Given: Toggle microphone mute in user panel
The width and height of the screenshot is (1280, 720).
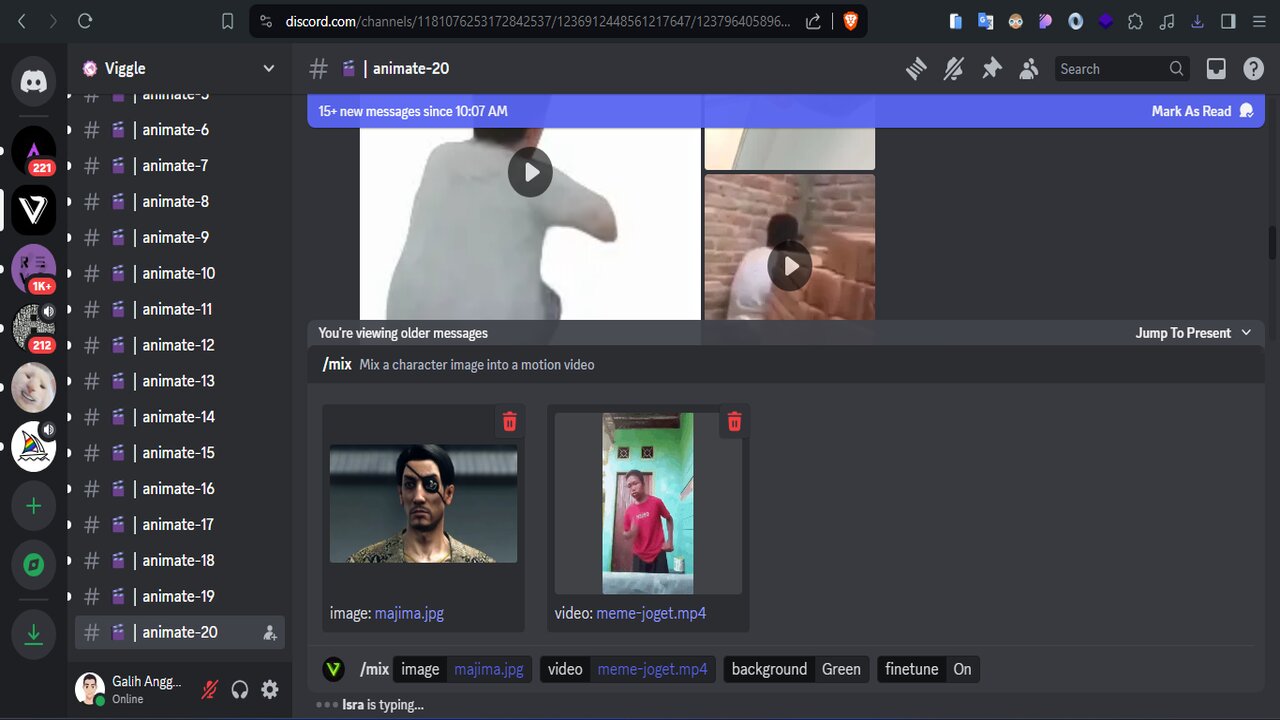Looking at the screenshot, I should click(x=210, y=689).
